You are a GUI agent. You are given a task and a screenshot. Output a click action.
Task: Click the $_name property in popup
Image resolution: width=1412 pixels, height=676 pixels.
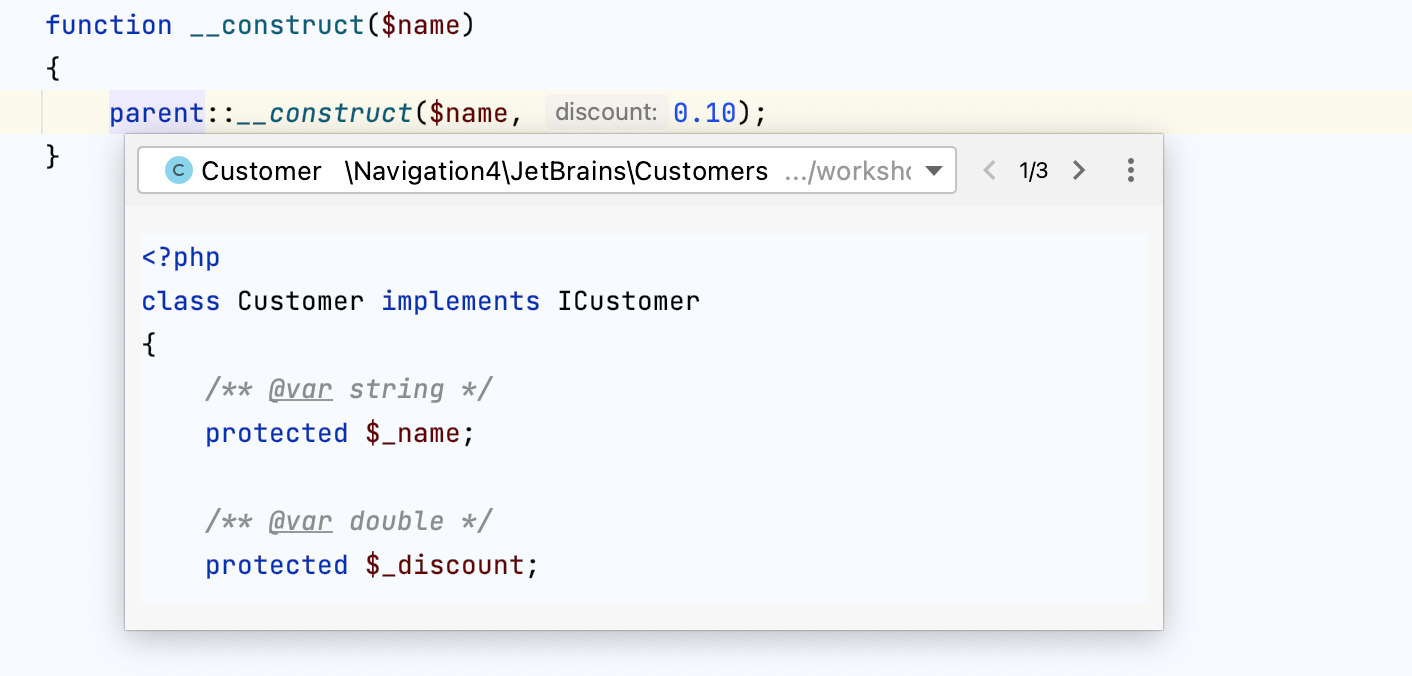(x=413, y=433)
